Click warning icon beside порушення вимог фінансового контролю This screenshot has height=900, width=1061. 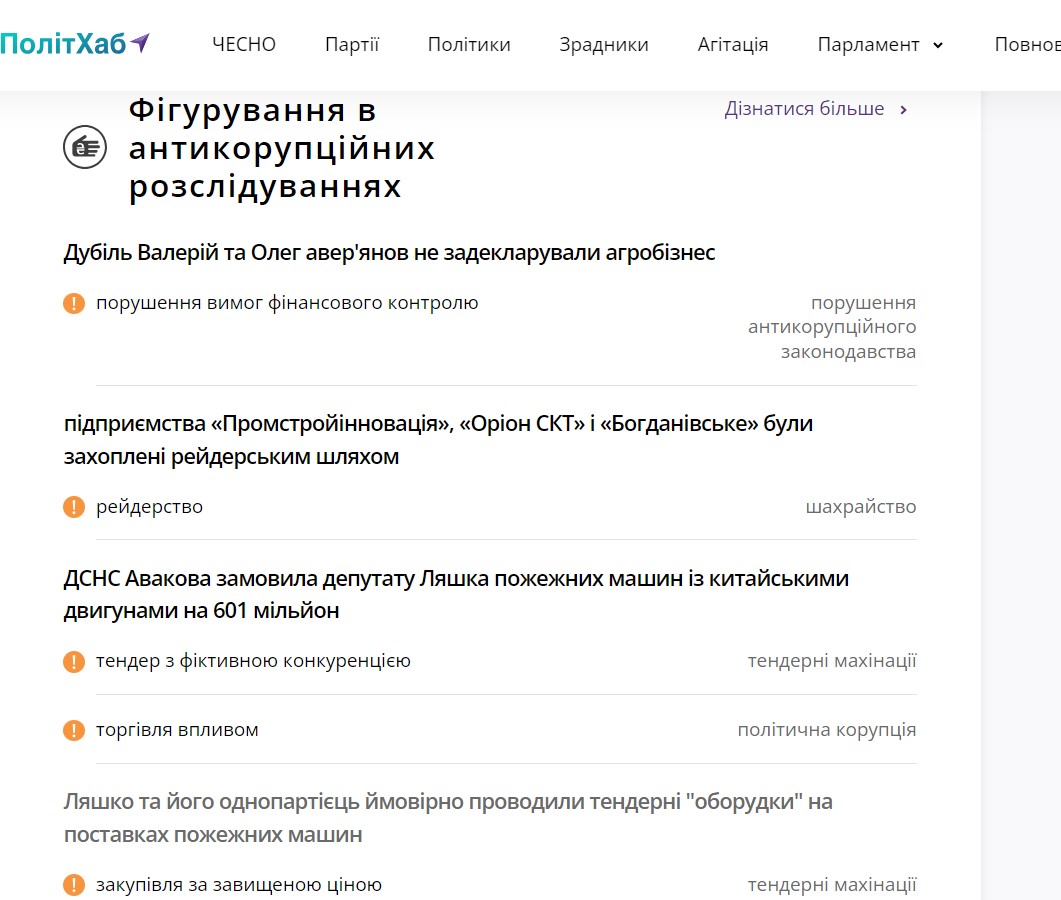tap(74, 303)
